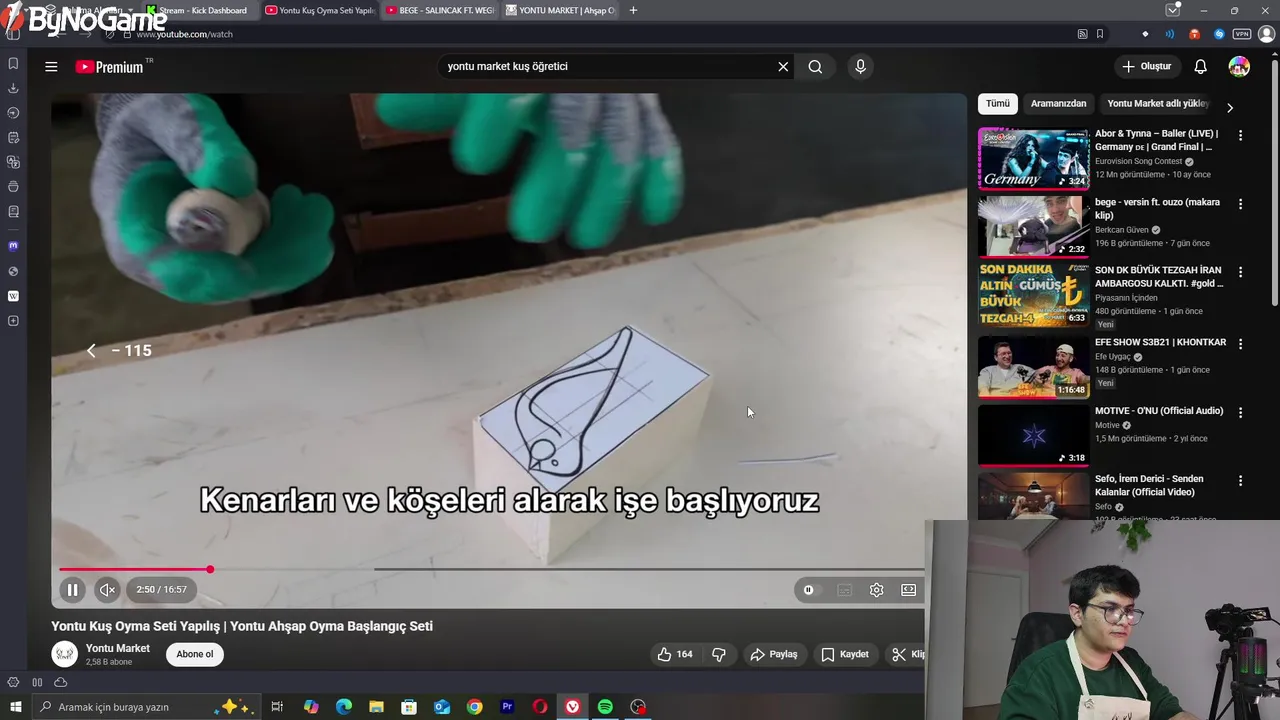Screen dimensions: 1280x720
Task: Click the search magnifier button
Action: coord(815,67)
